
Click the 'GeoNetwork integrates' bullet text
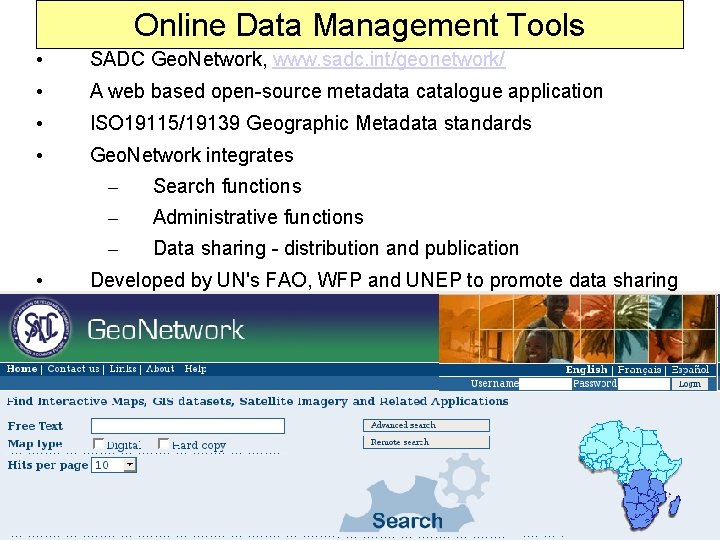(x=192, y=155)
